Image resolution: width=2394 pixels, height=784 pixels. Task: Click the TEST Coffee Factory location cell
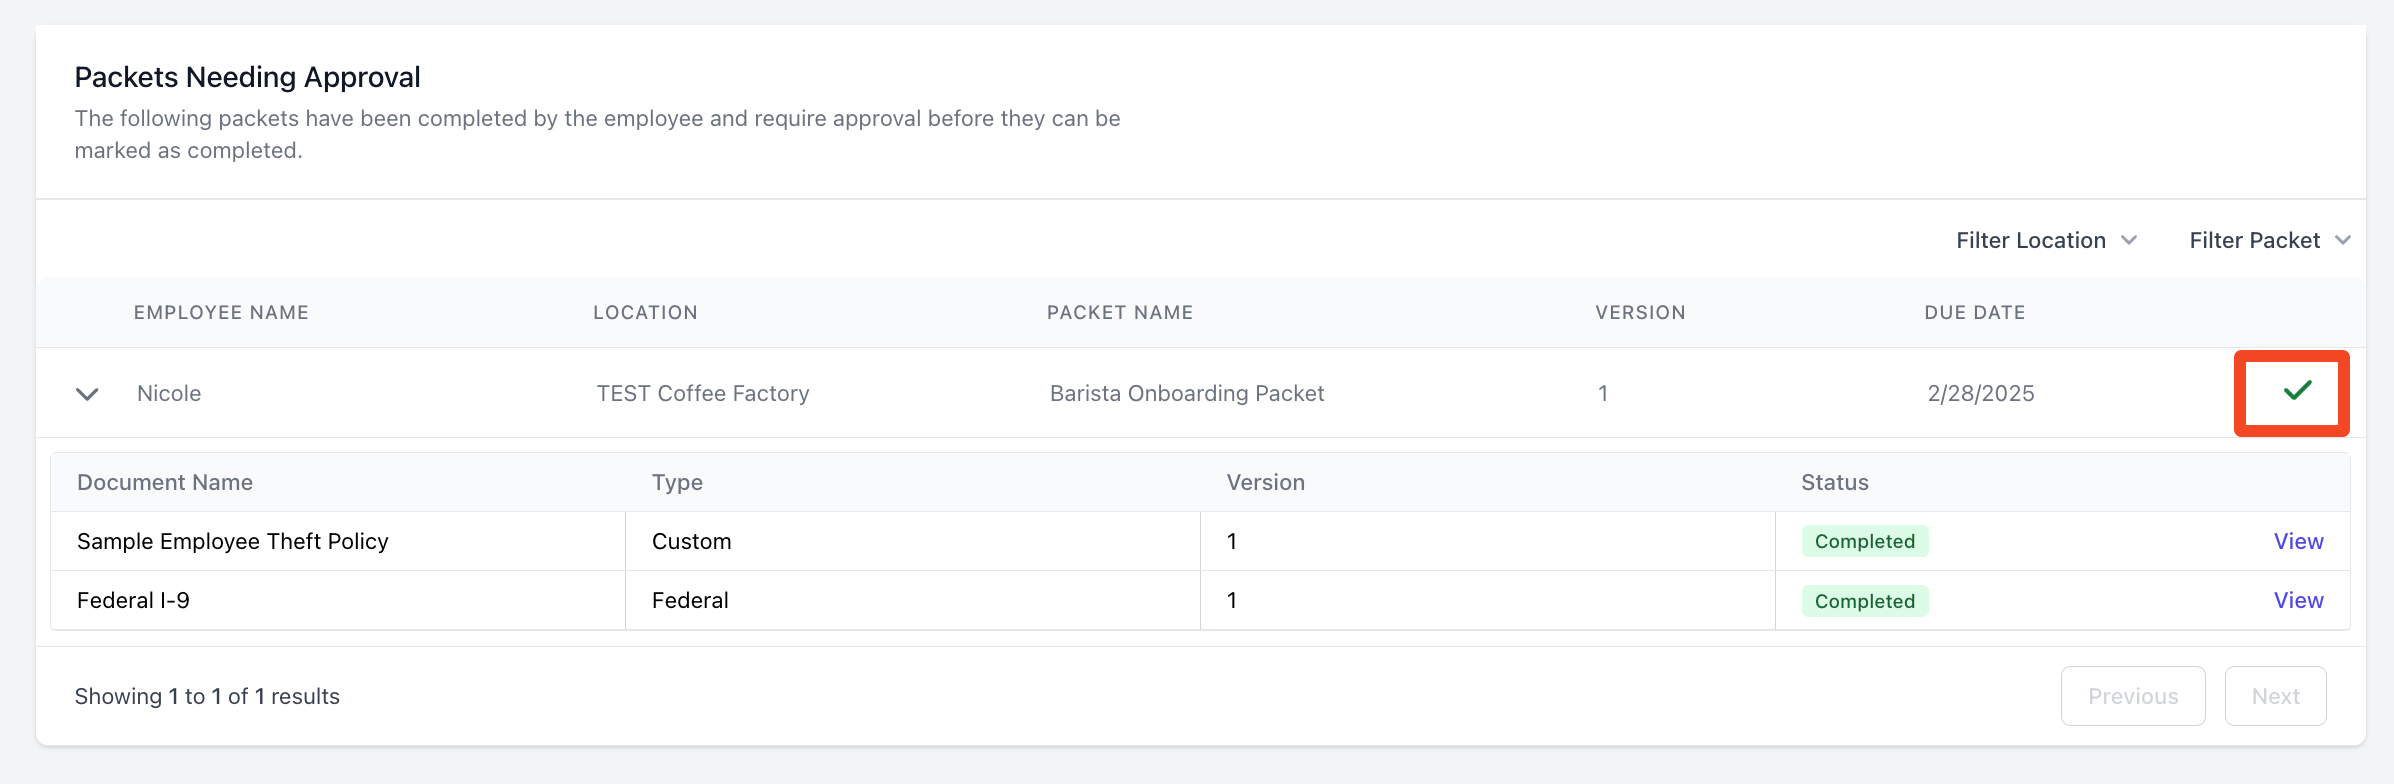tap(702, 393)
